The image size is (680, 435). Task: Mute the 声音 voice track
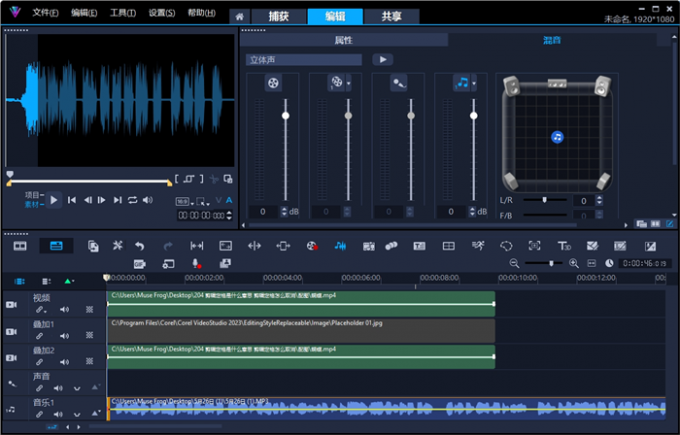pyautogui.click(x=58, y=388)
